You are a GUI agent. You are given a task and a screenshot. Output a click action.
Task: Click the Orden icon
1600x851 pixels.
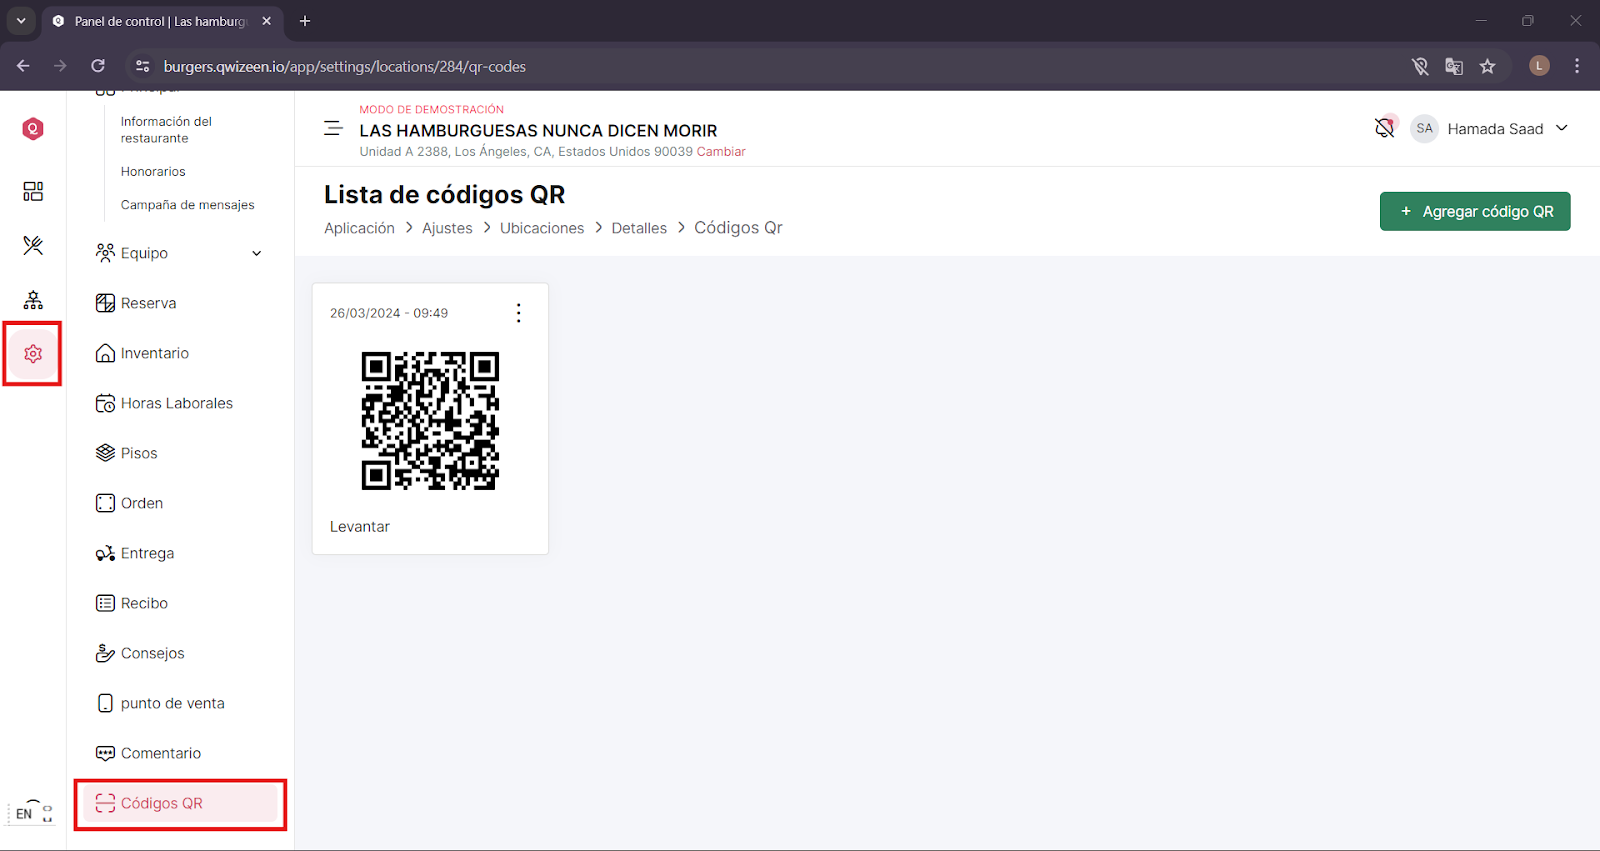[x=105, y=503]
